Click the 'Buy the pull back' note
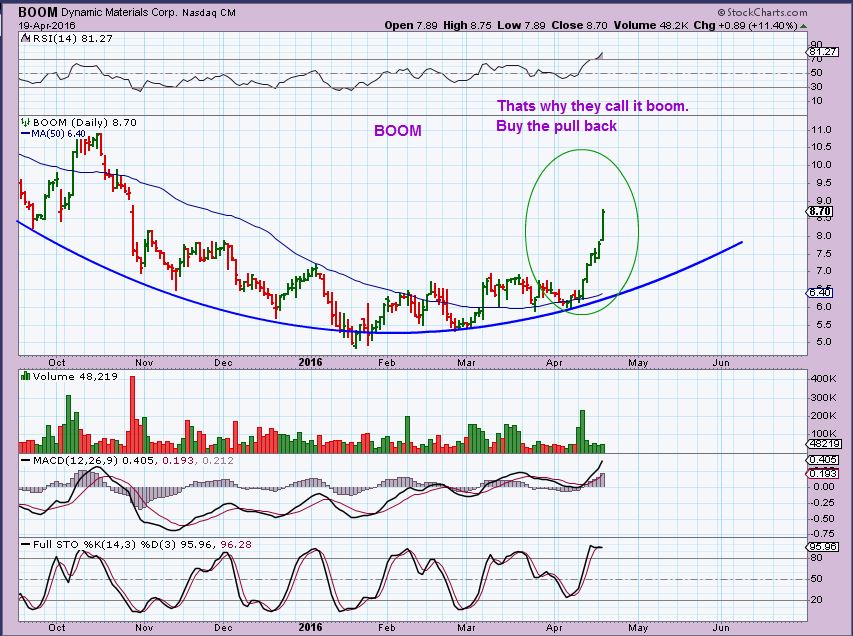This screenshot has width=853, height=636. 557,126
